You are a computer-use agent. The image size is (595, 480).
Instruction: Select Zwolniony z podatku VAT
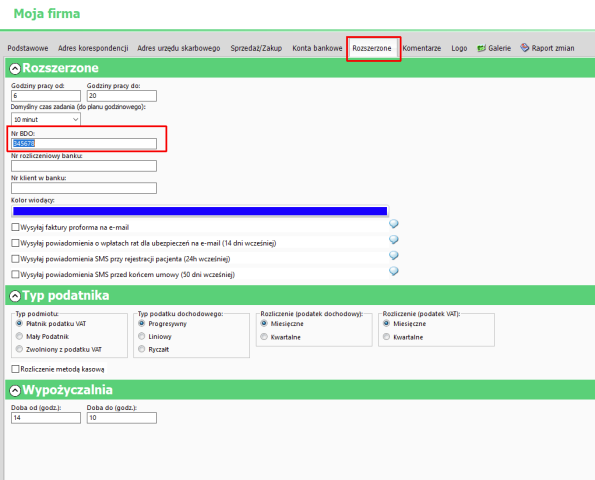tap(19, 349)
